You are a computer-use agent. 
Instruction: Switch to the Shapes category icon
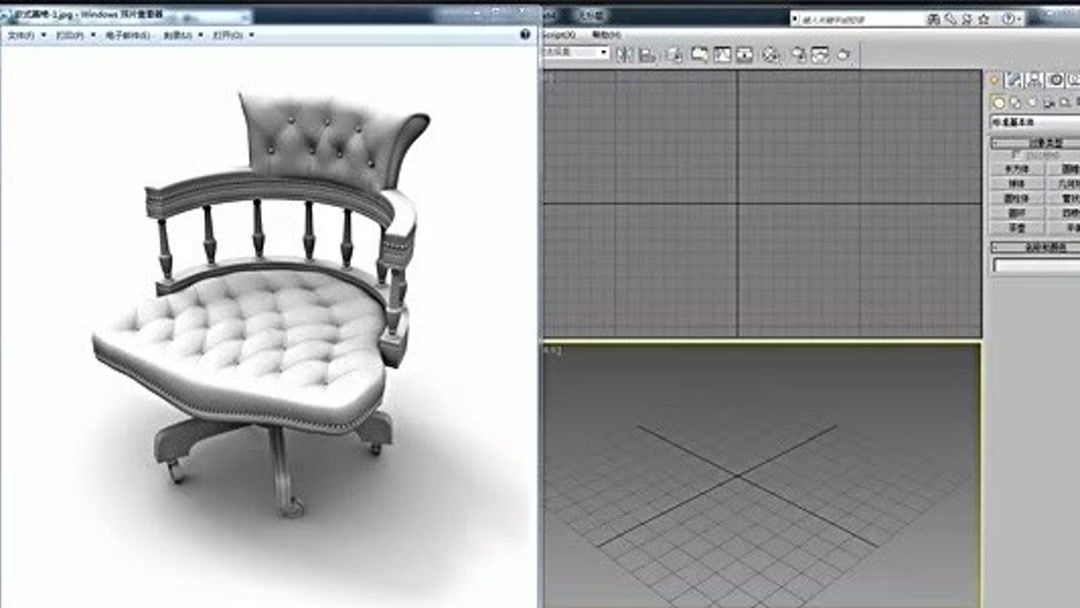(1014, 102)
